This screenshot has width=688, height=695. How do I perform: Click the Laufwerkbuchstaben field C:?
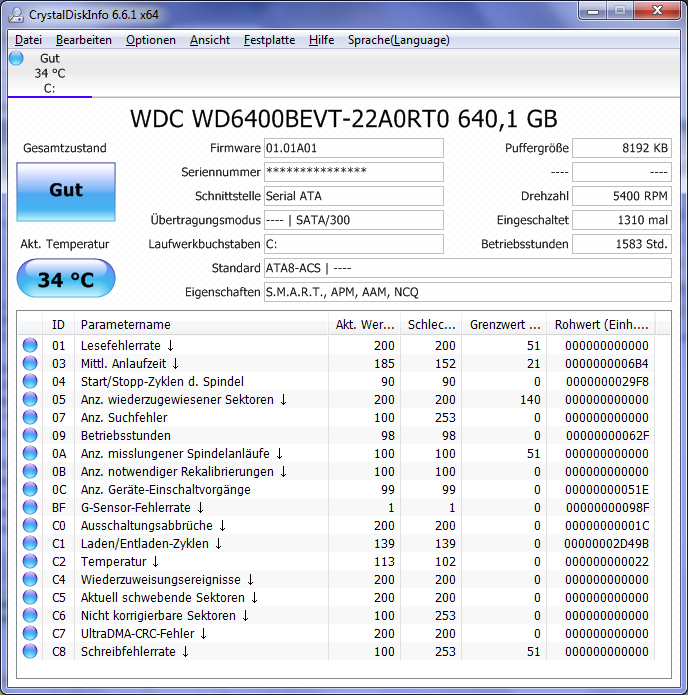pos(354,244)
